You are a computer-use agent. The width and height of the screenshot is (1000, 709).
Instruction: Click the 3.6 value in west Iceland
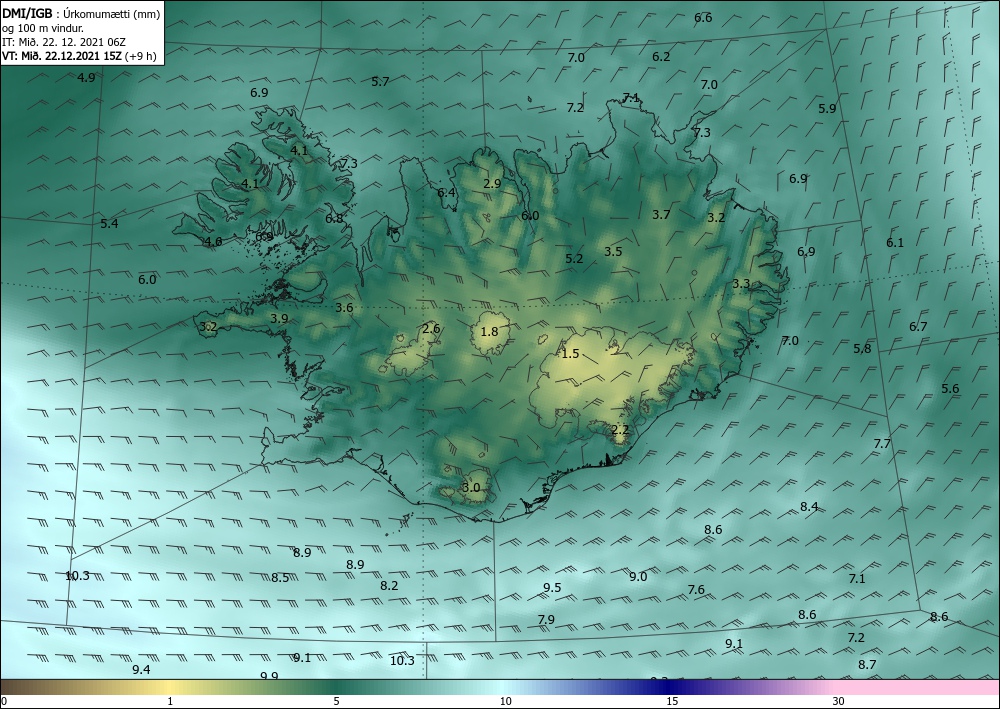click(344, 308)
